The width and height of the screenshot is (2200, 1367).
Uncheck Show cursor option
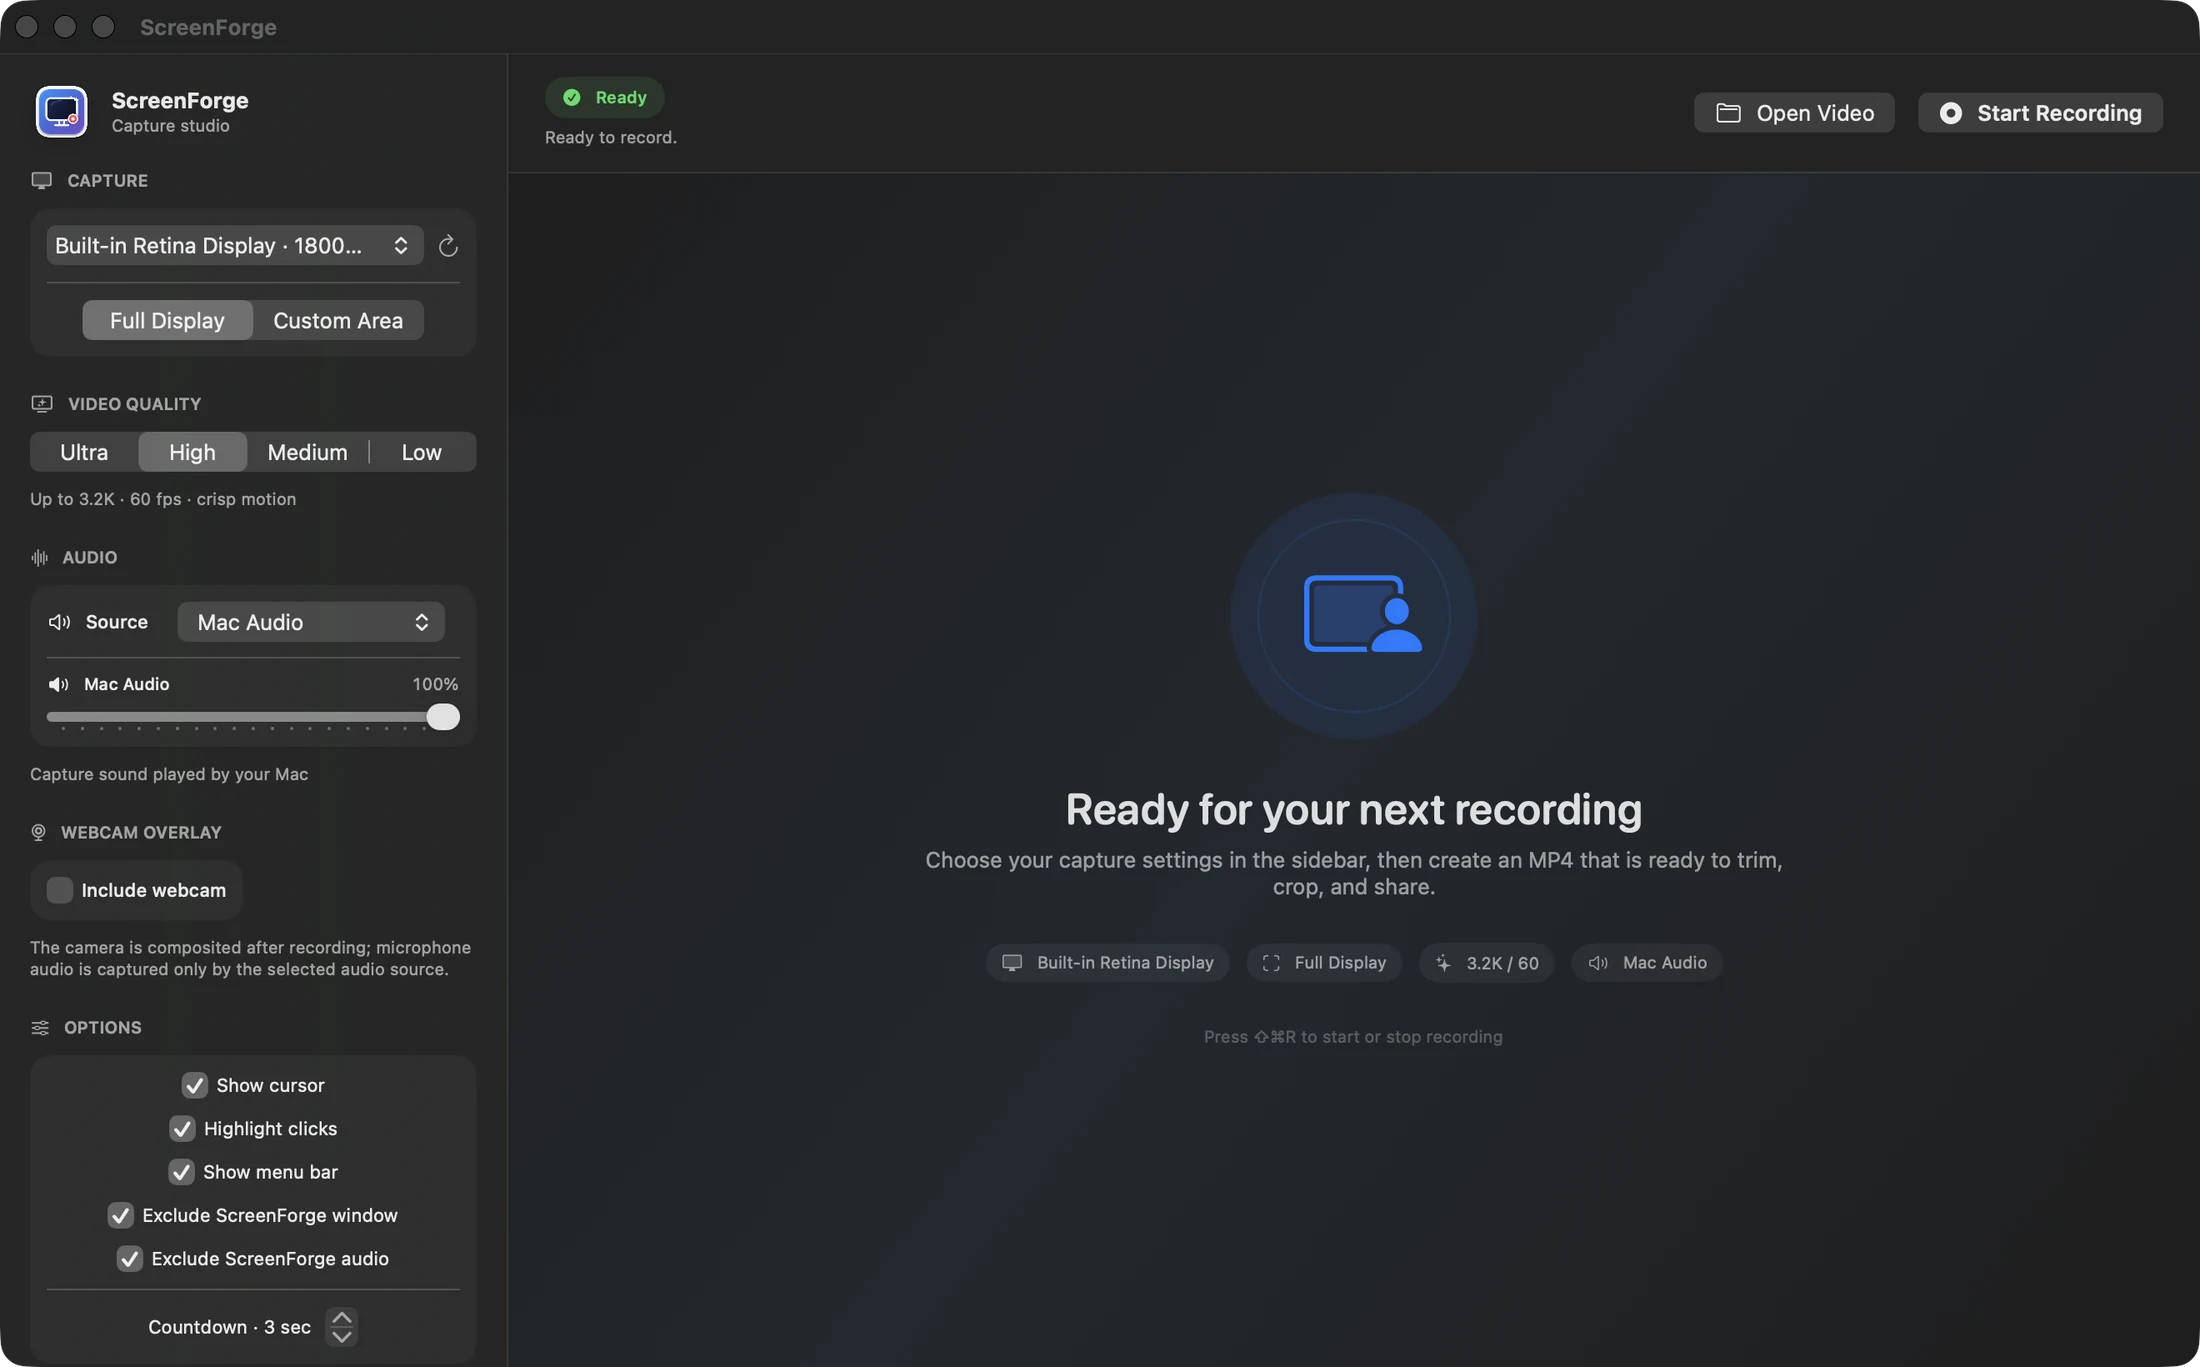point(194,1085)
